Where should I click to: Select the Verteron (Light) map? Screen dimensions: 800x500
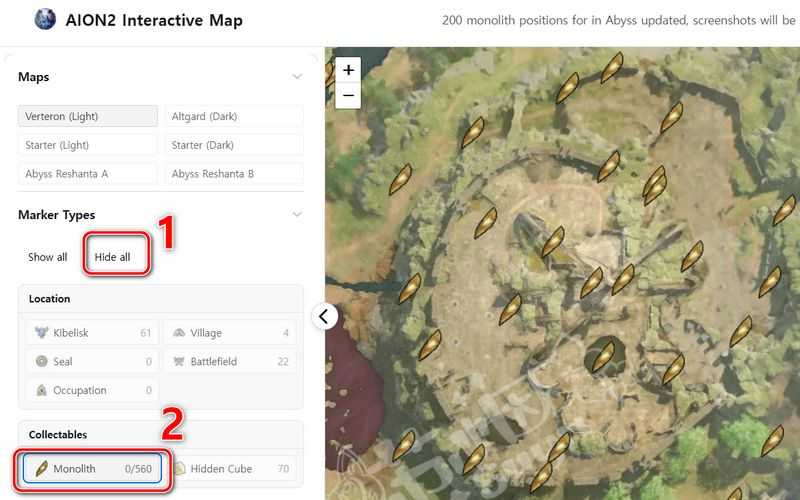point(88,116)
